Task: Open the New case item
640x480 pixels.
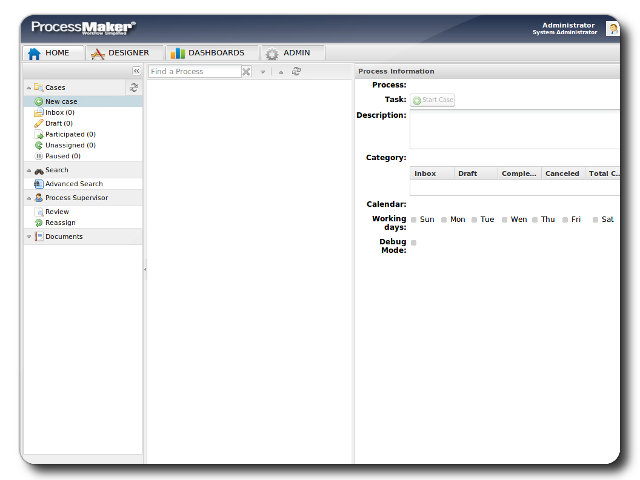Action: [x=60, y=101]
